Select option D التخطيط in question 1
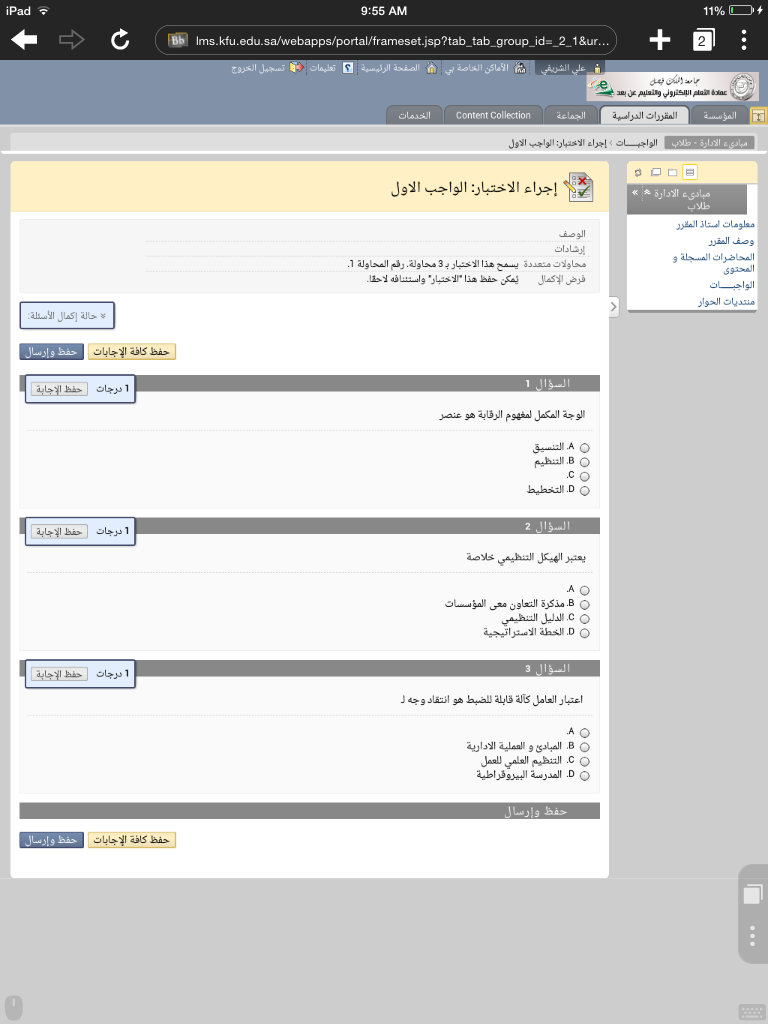The height and width of the screenshot is (1024, 768). (584, 491)
